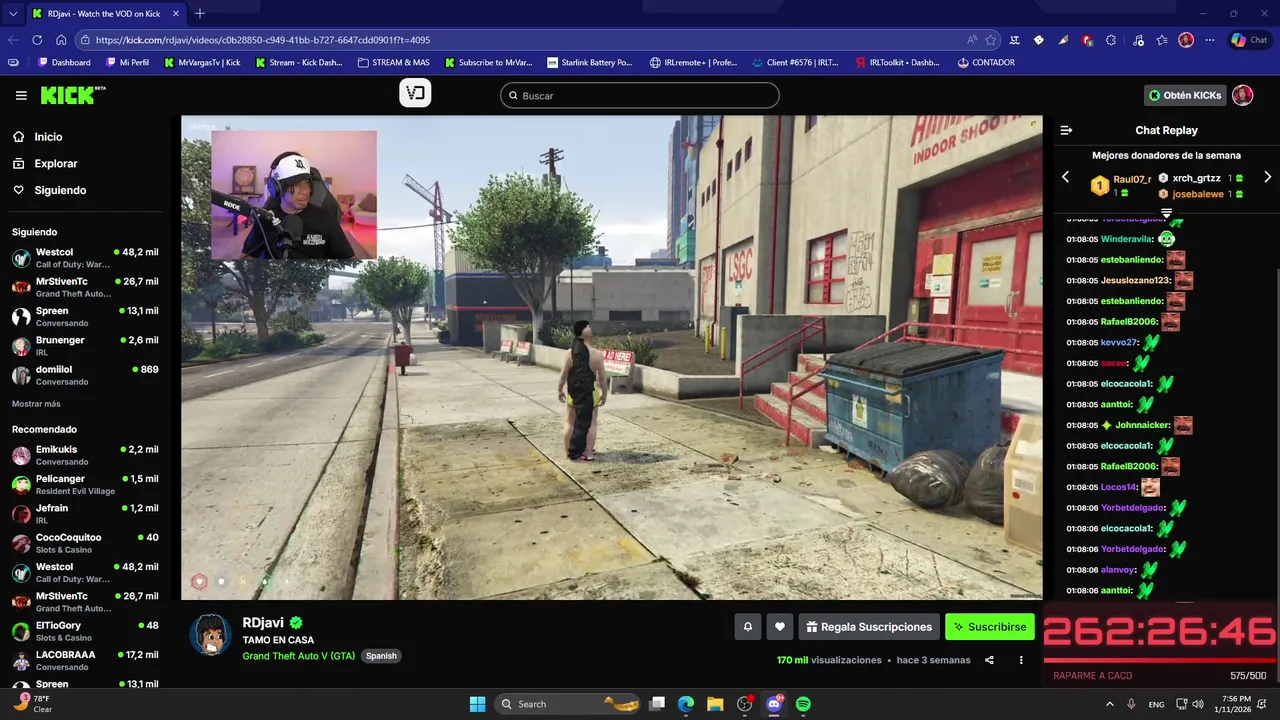Open the Mi Perfil bookmark
Screen dimensions: 1280x720
pyautogui.click(x=127, y=62)
